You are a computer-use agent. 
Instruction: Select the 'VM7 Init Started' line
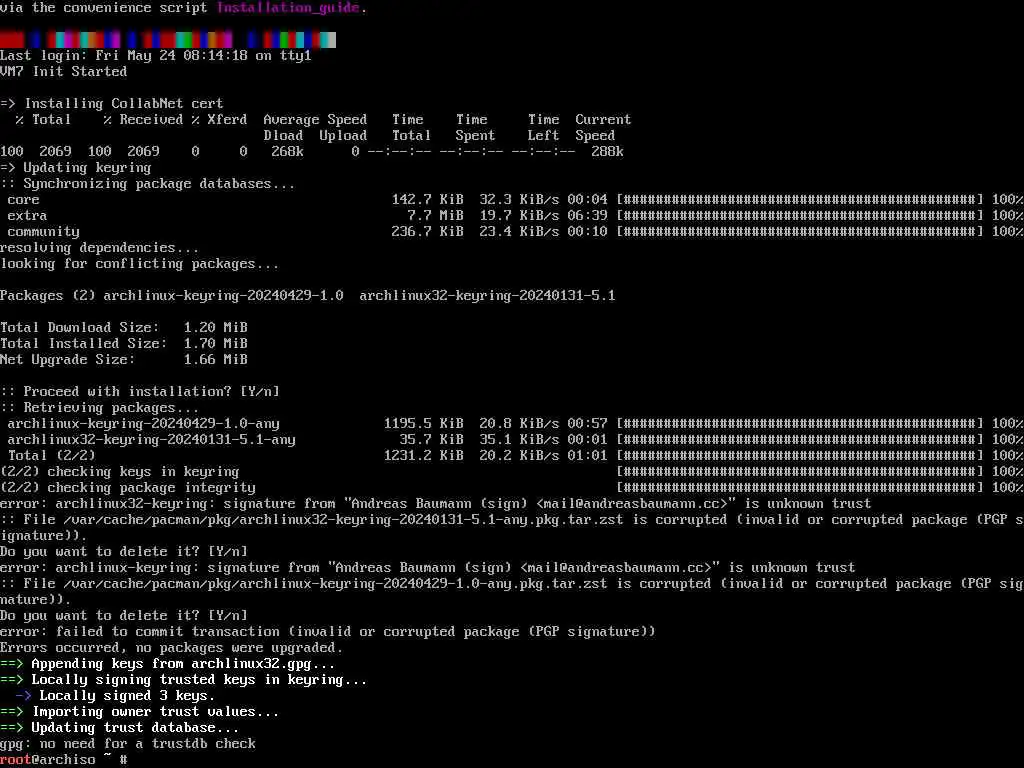(63, 72)
